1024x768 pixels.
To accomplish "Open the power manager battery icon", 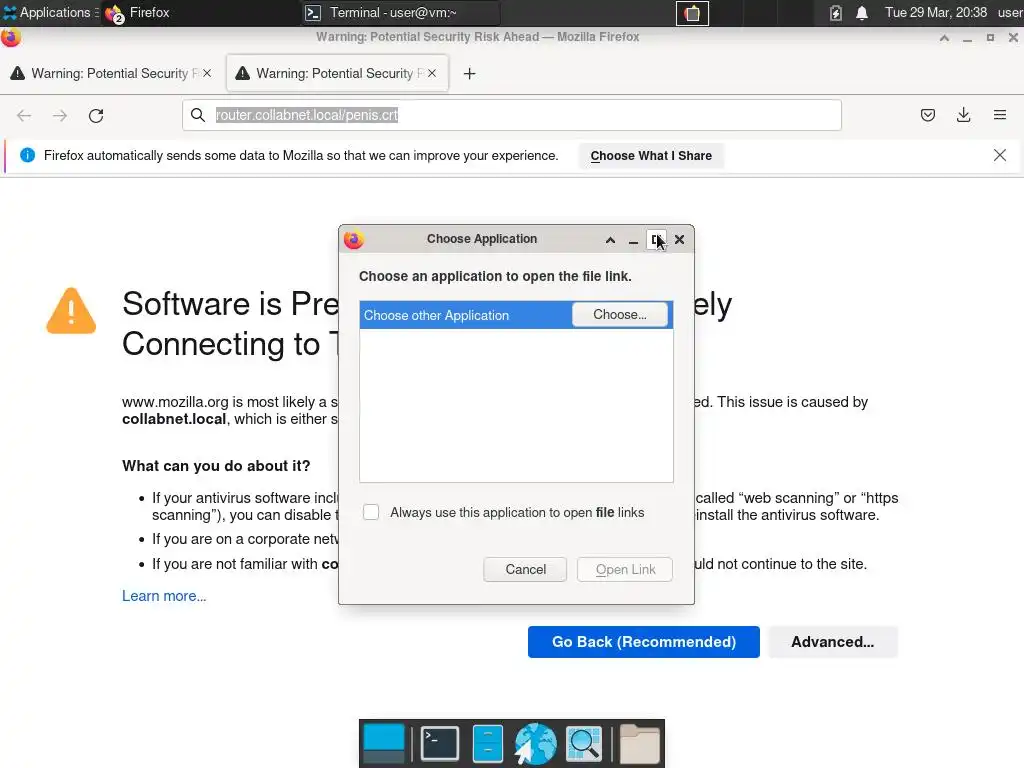I will [x=835, y=13].
